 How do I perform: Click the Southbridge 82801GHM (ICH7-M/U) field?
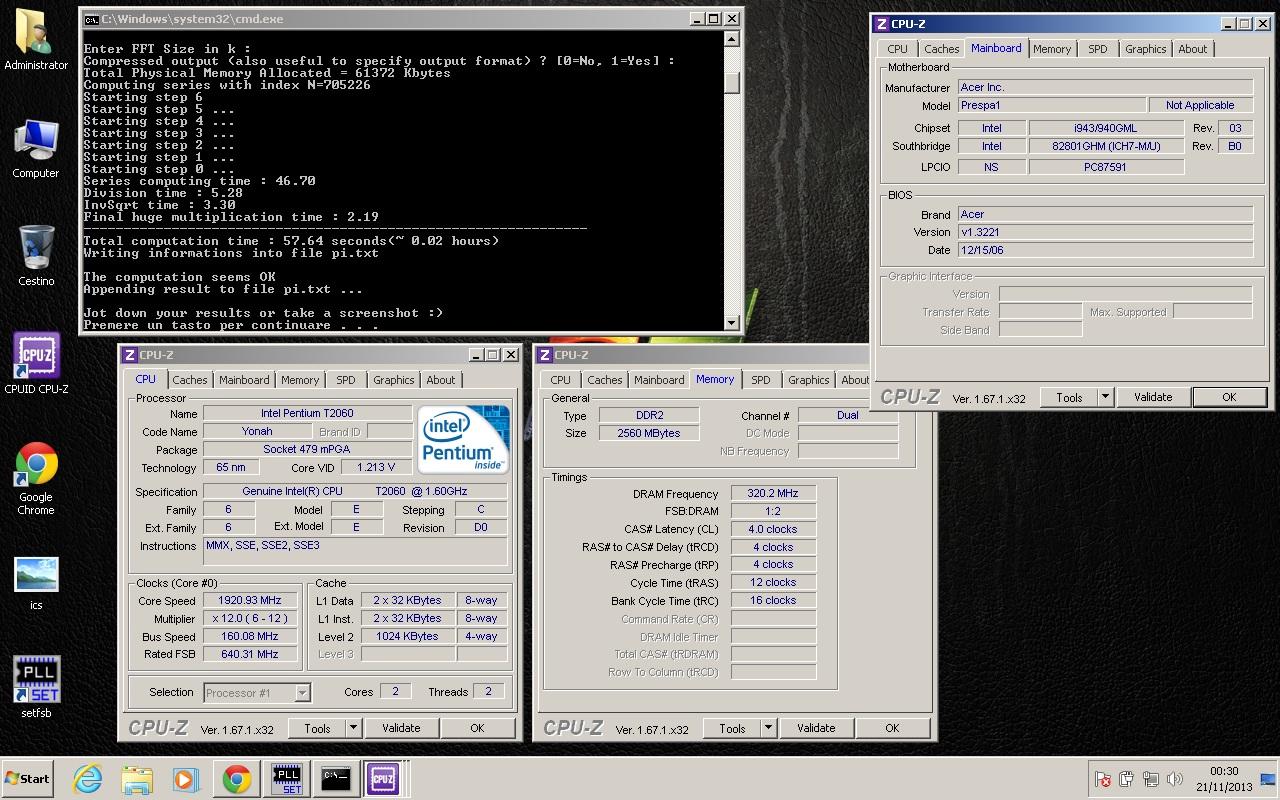point(1106,146)
